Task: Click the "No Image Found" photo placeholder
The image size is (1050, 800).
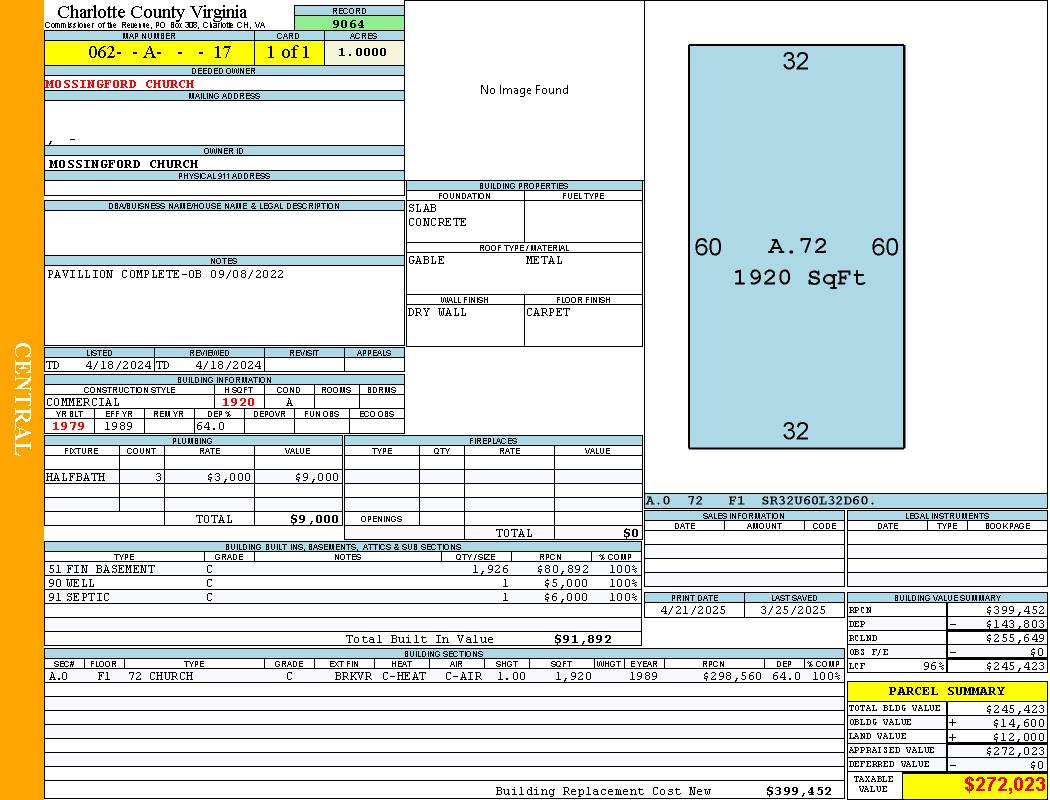Action: 524,90
